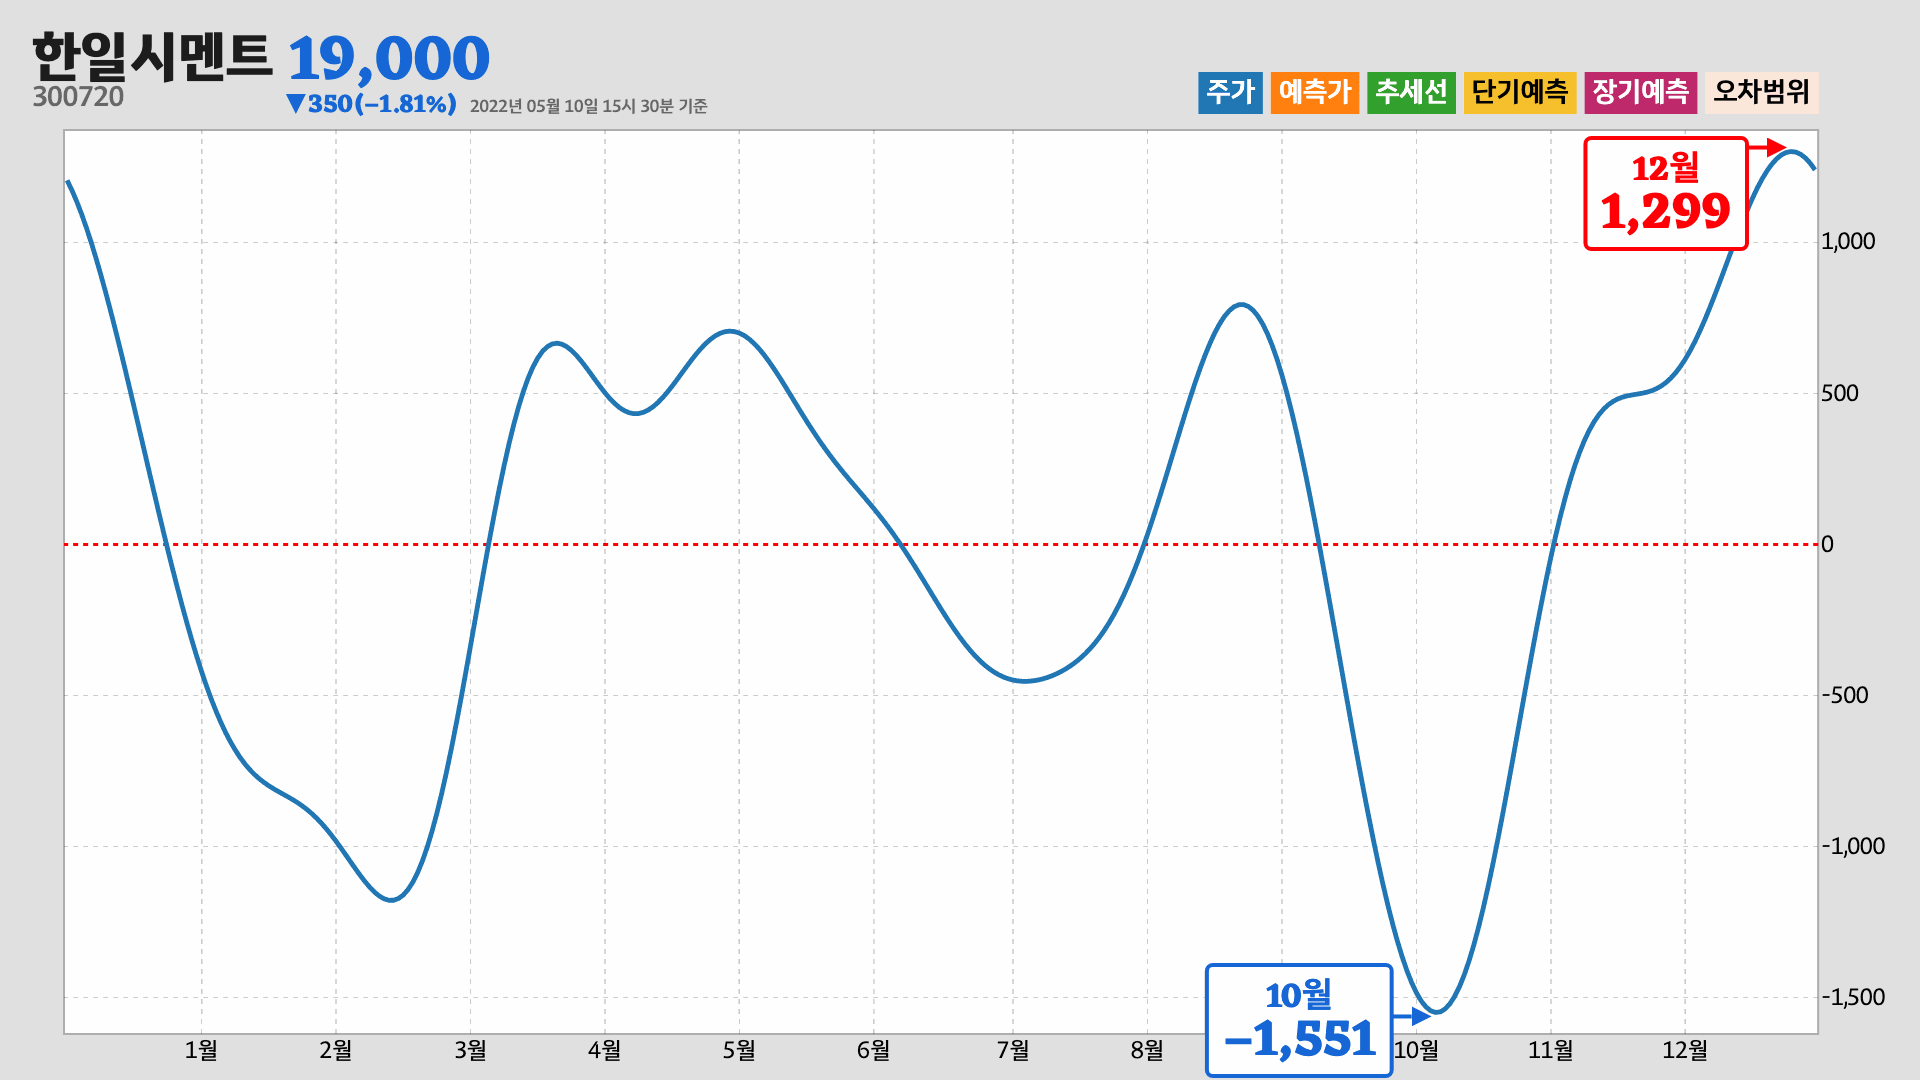Click the -1,500 y-axis label
Screen dimensions: 1920x1080
1853,997
